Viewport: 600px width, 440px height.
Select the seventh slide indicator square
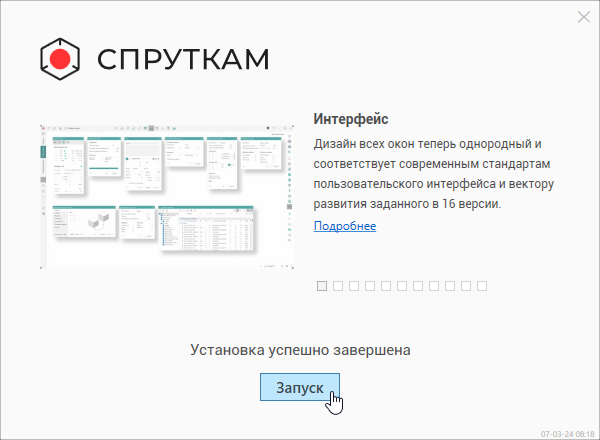418,286
